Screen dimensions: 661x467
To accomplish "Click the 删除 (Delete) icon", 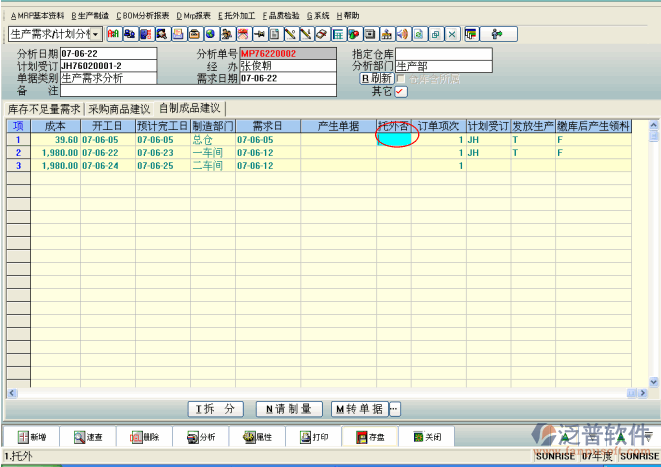I will pos(144,437).
